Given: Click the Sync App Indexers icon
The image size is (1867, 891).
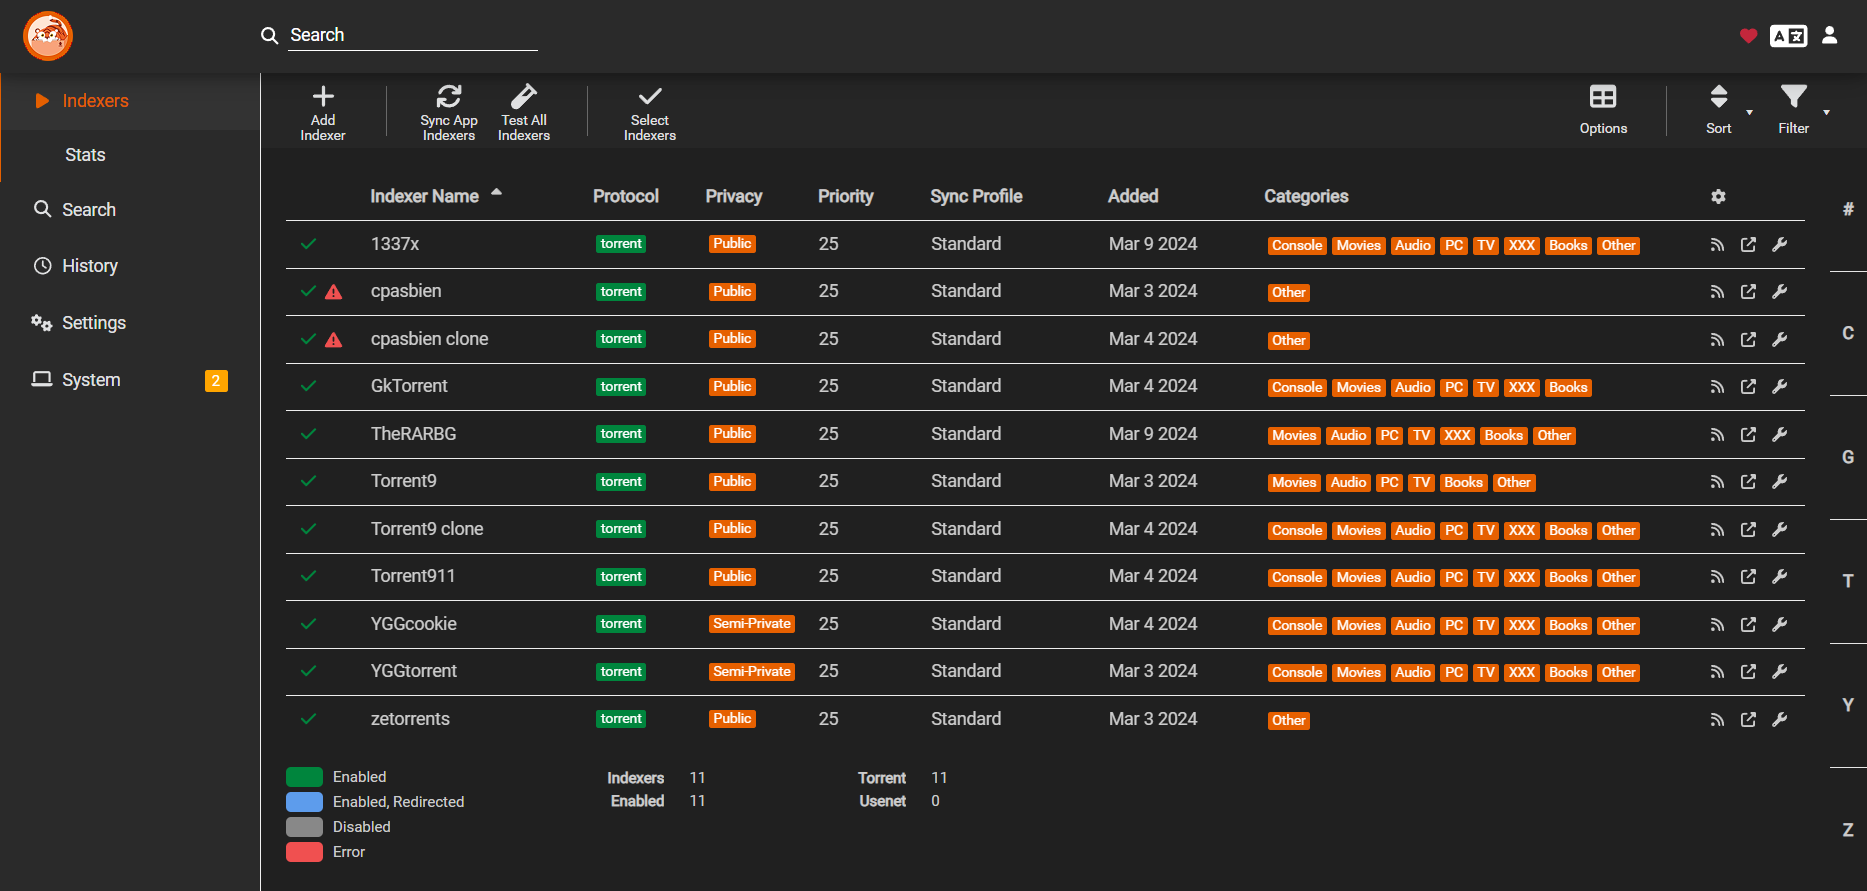Looking at the screenshot, I should 448,97.
